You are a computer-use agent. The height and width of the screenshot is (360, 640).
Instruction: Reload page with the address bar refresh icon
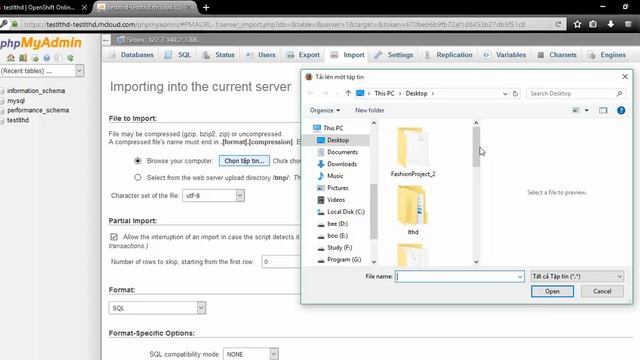point(558,24)
